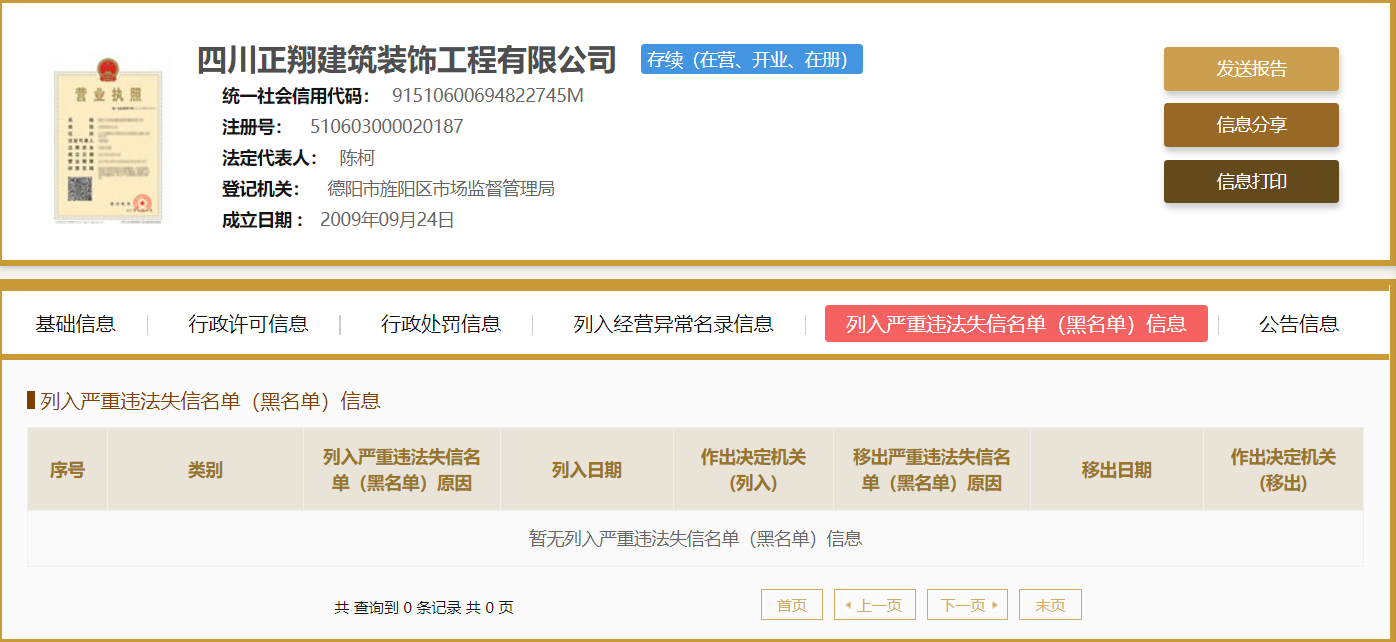Select 列入严重违法失信名单（黑名单）信息 tab
This screenshot has height=642, width=1396.
[x=1016, y=324]
